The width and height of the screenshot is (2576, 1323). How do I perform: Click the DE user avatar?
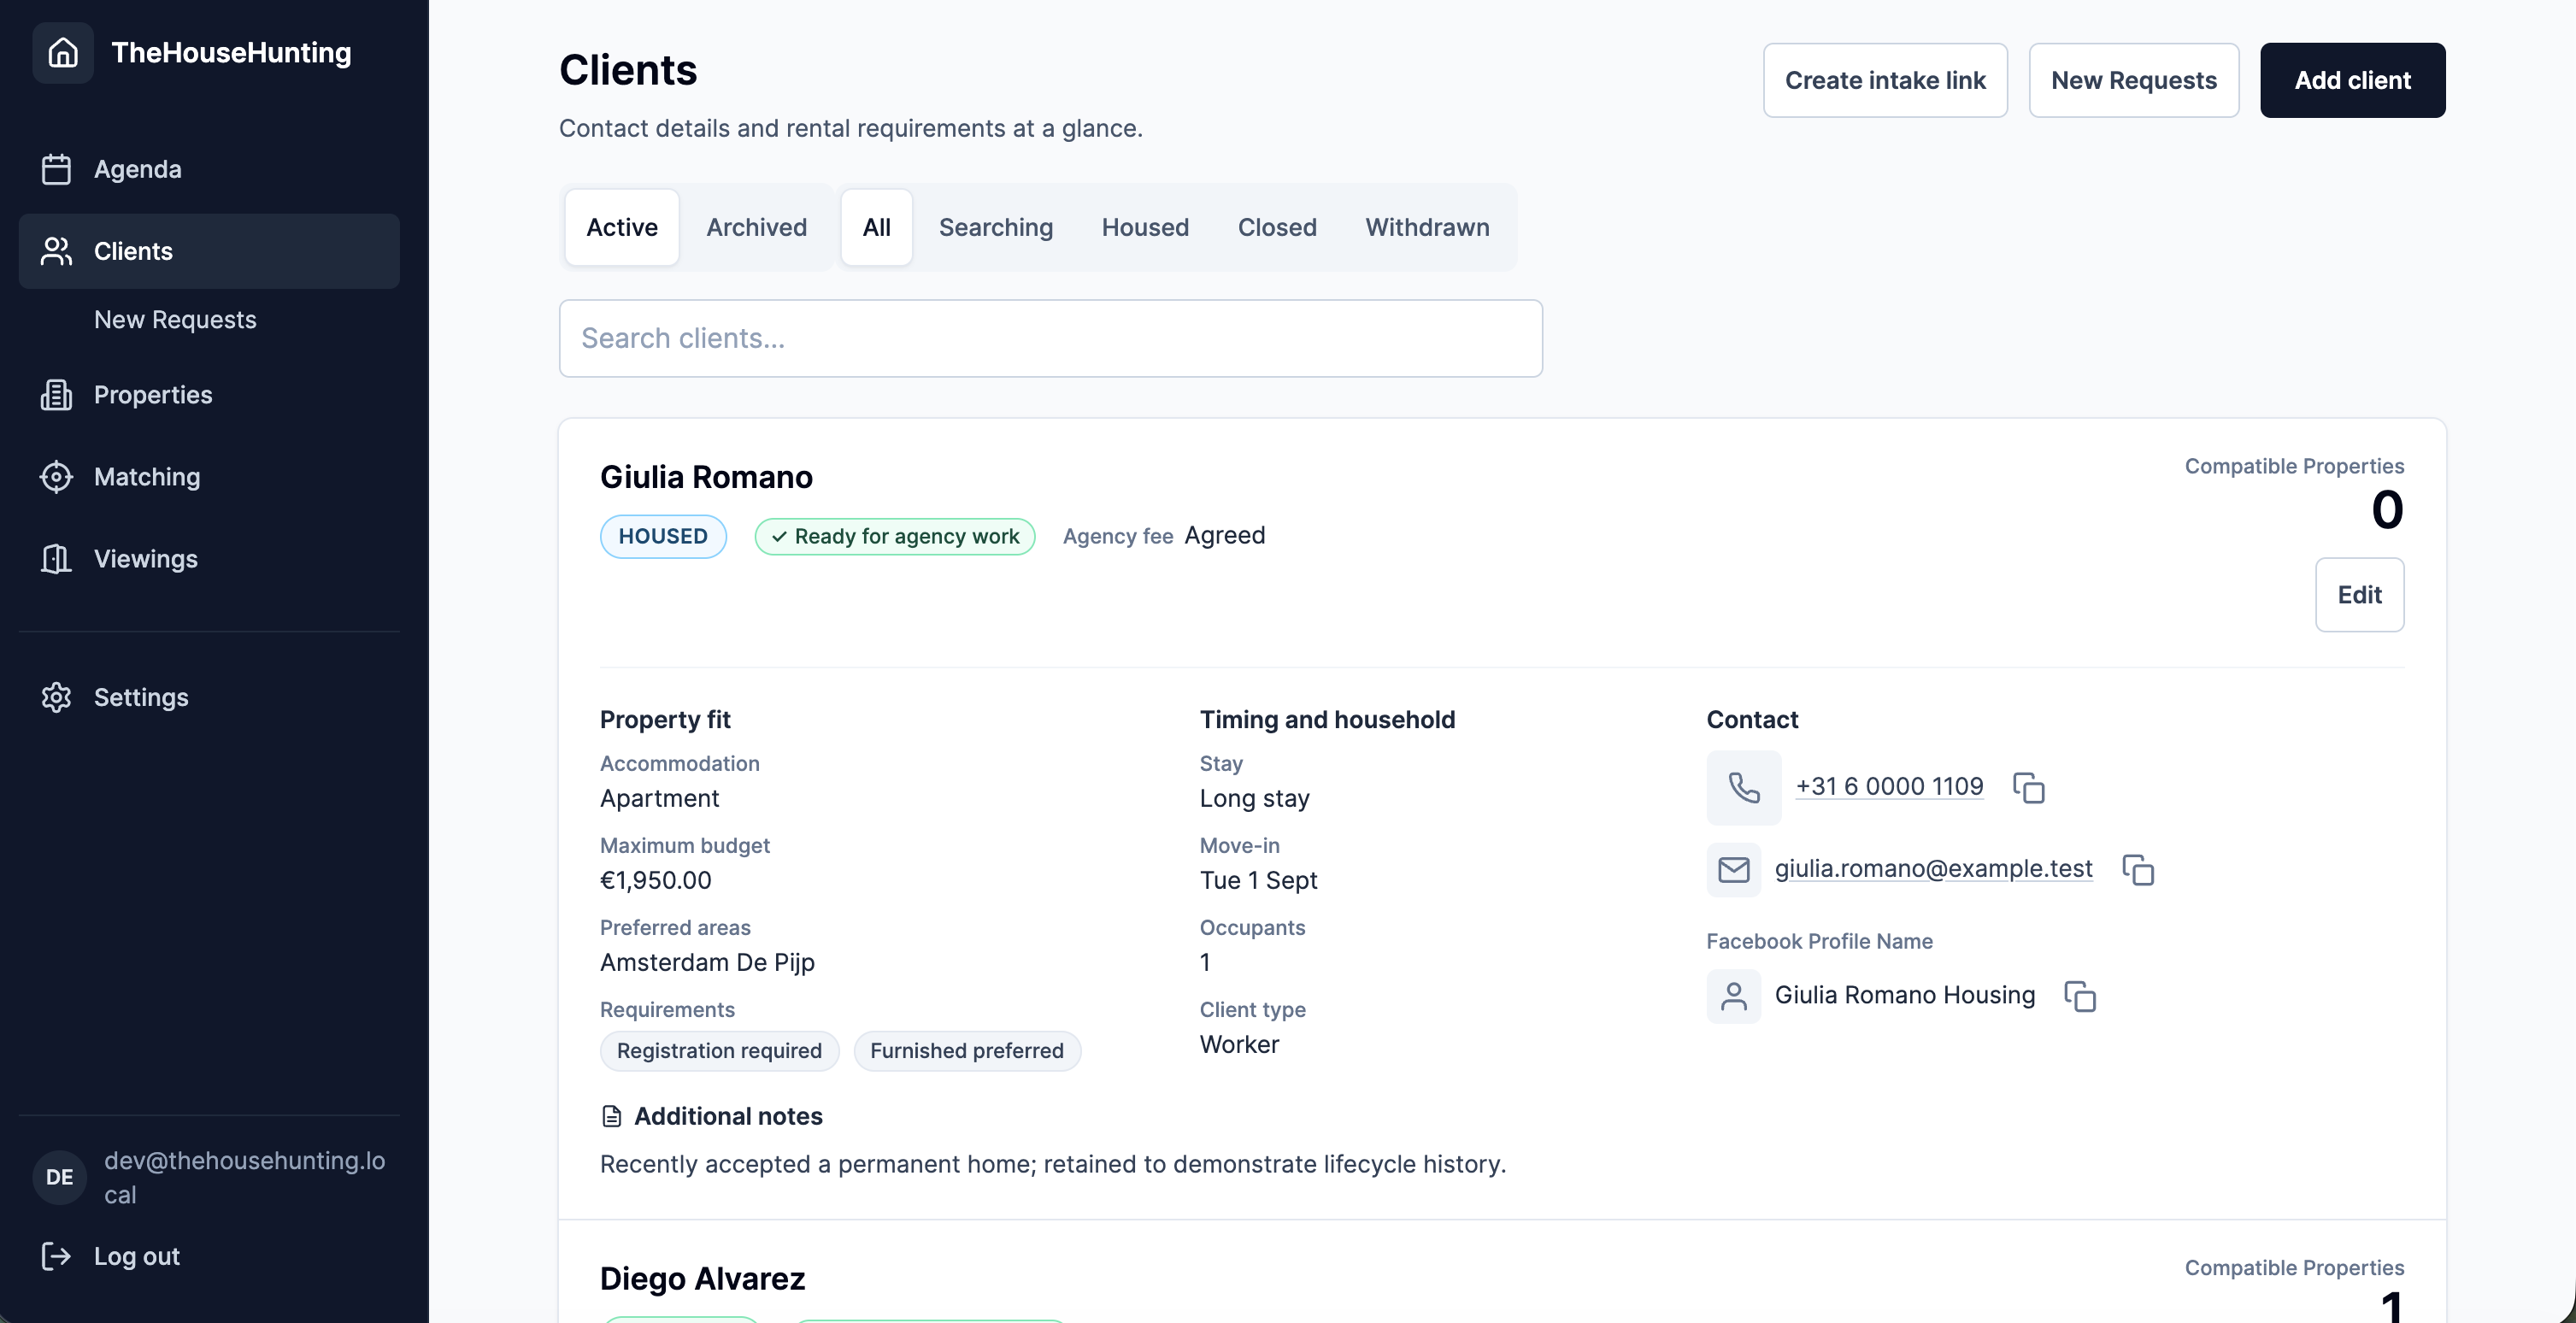[x=60, y=1177]
